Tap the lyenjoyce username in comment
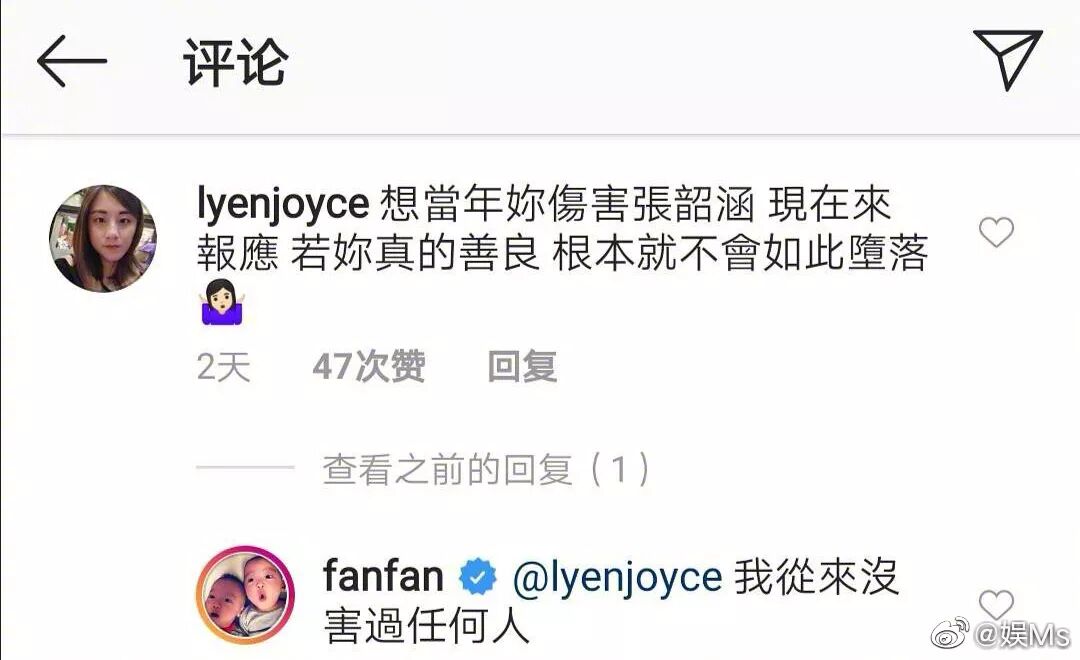This screenshot has height=660, width=1080. [283, 205]
